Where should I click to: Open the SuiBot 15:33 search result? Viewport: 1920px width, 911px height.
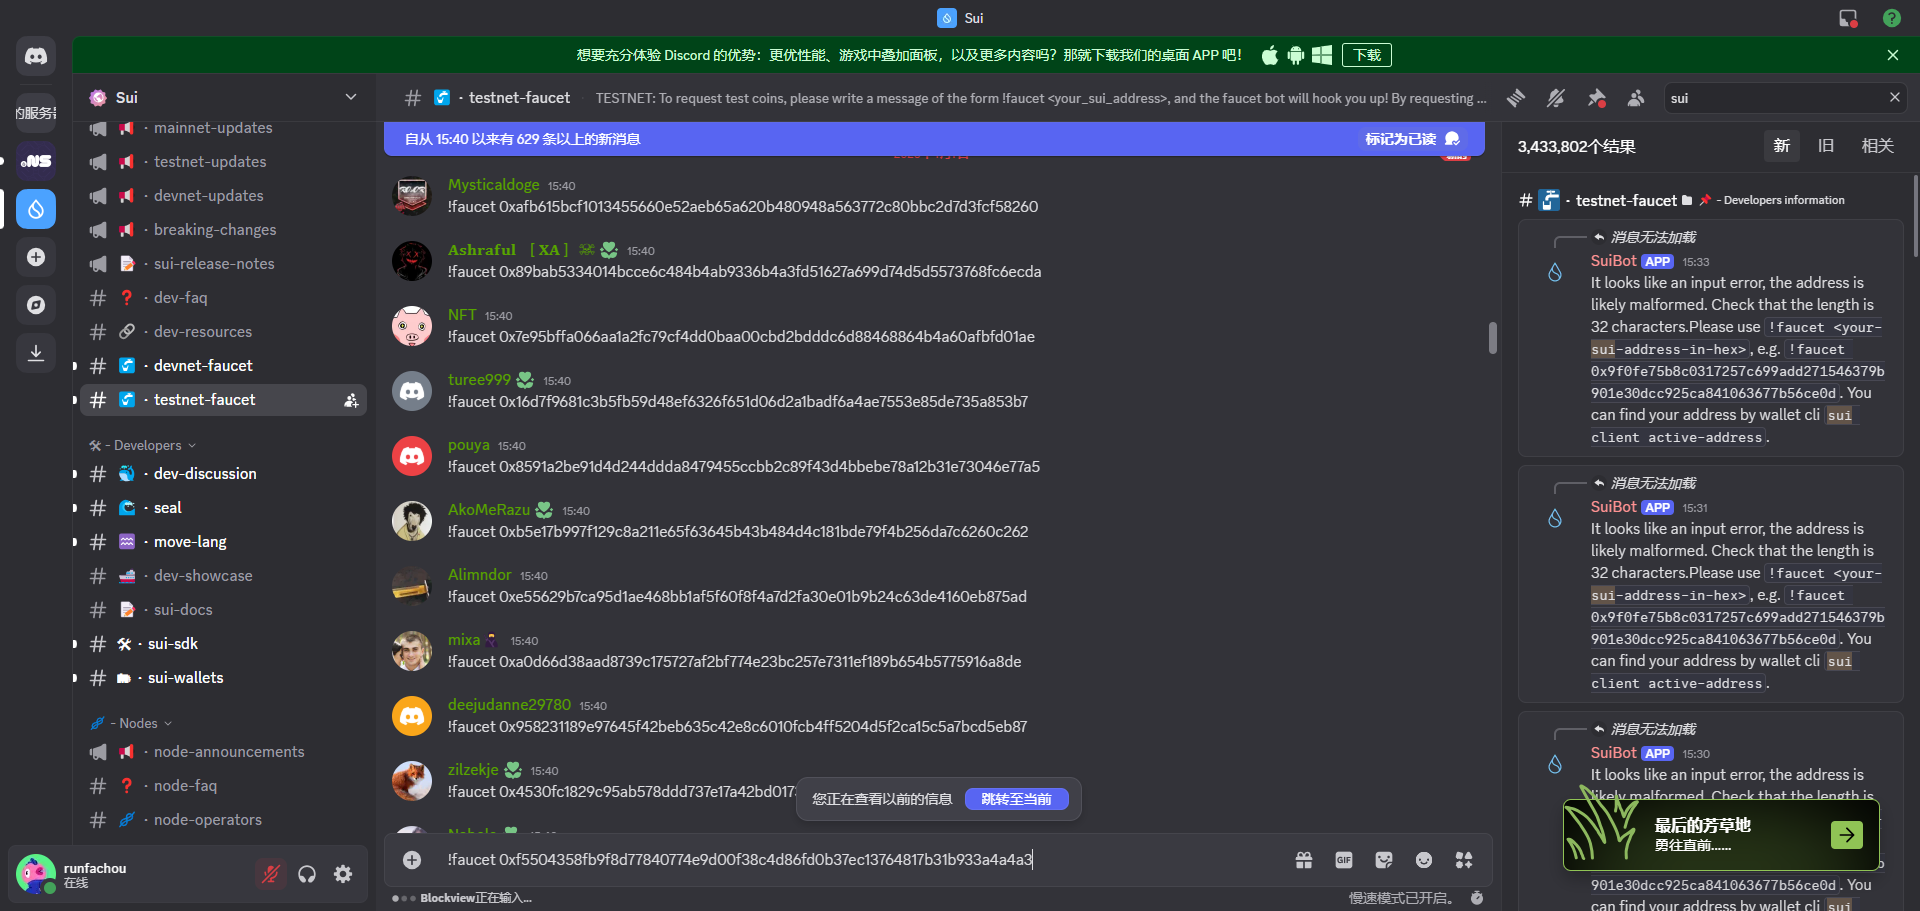1710,338
